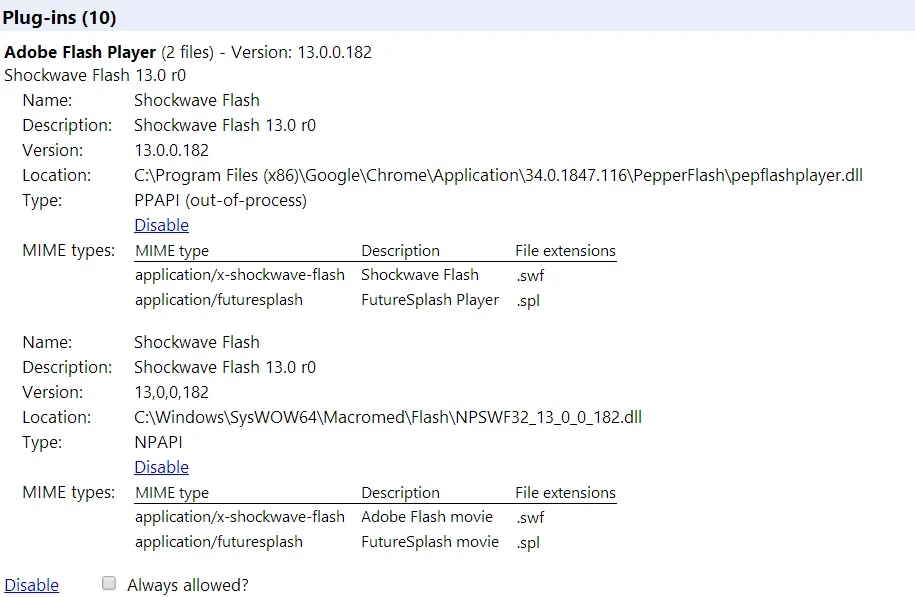Tick the "Always allowed?" checkbox
The width and height of the screenshot is (915, 597).
tap(109, 583)
